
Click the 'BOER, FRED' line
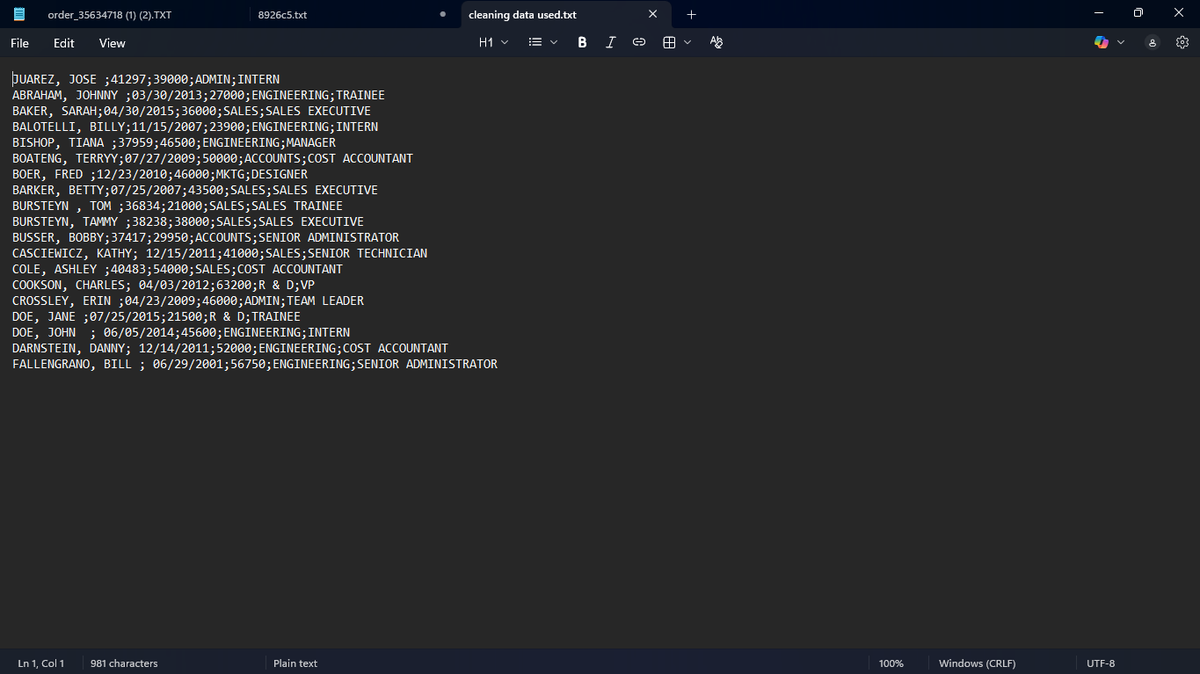(160, 174)
